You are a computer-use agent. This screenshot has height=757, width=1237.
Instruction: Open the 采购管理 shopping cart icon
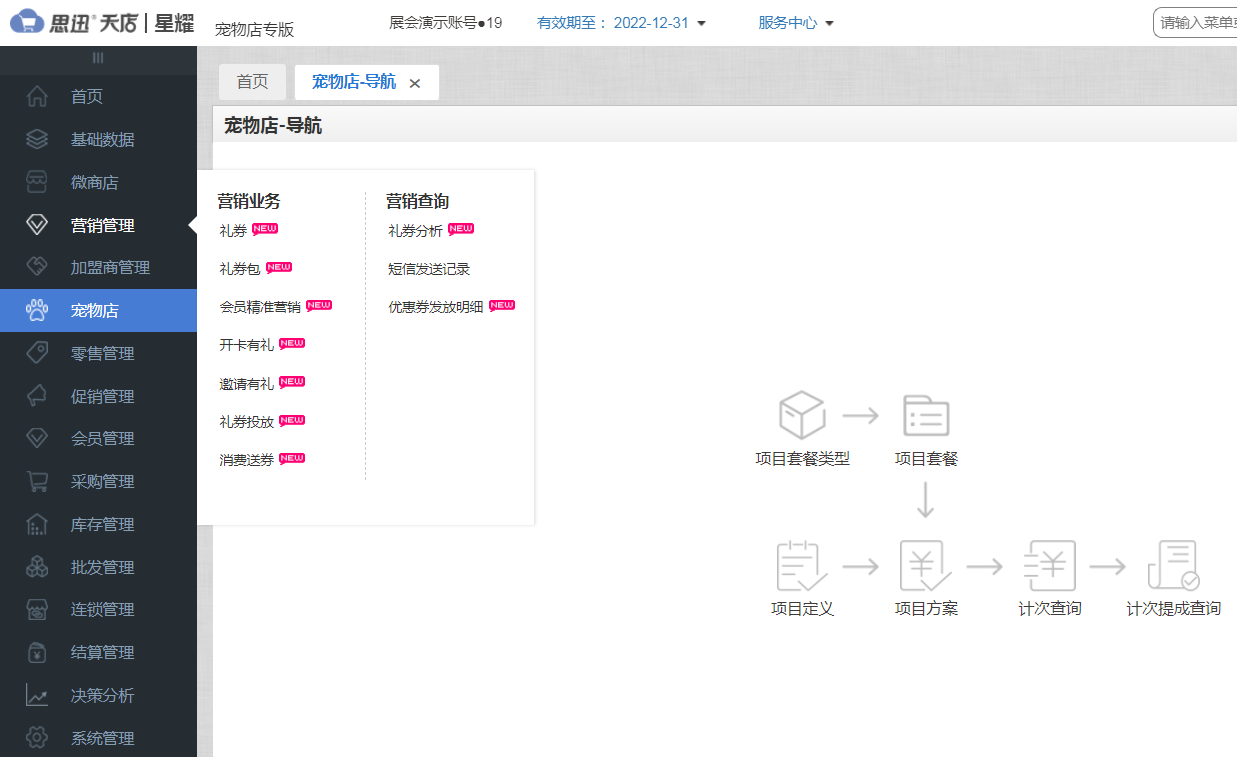tap(37, 481)
